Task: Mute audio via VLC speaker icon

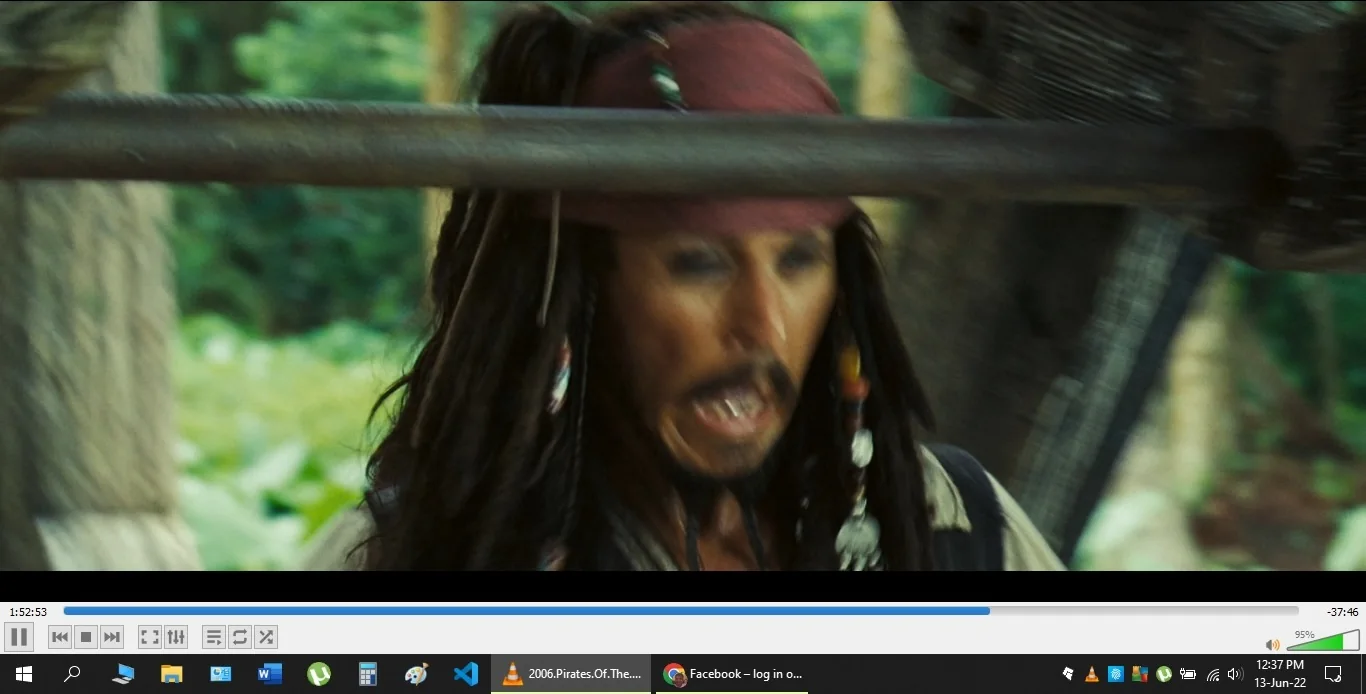Action: 1272,645
